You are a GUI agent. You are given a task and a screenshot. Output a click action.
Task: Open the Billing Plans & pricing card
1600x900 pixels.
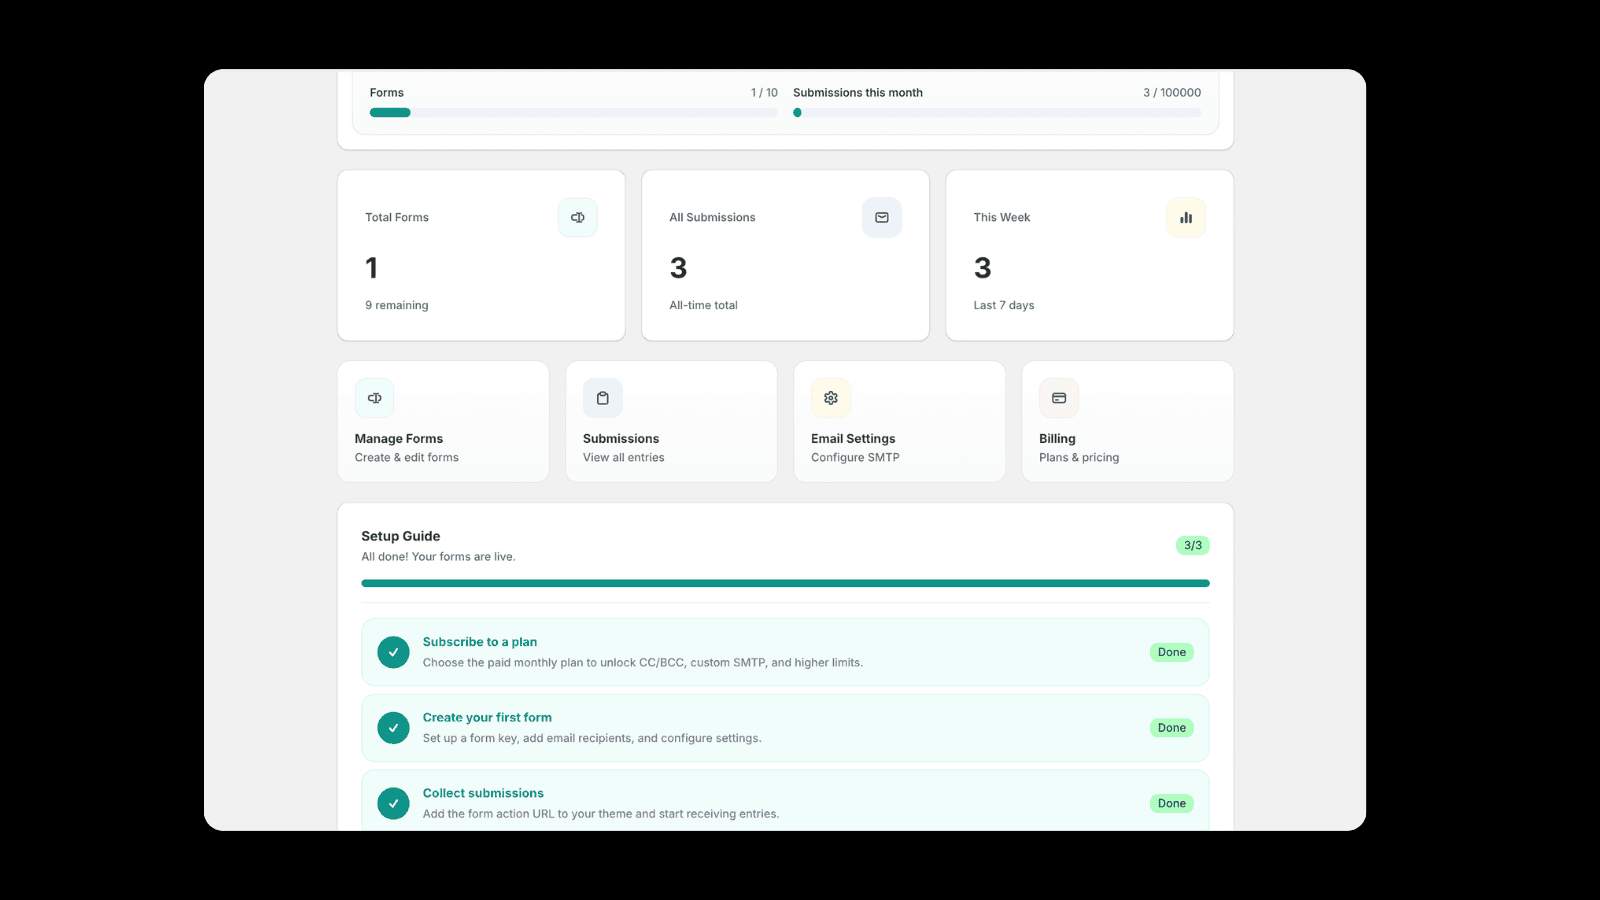pos(1127,422)
